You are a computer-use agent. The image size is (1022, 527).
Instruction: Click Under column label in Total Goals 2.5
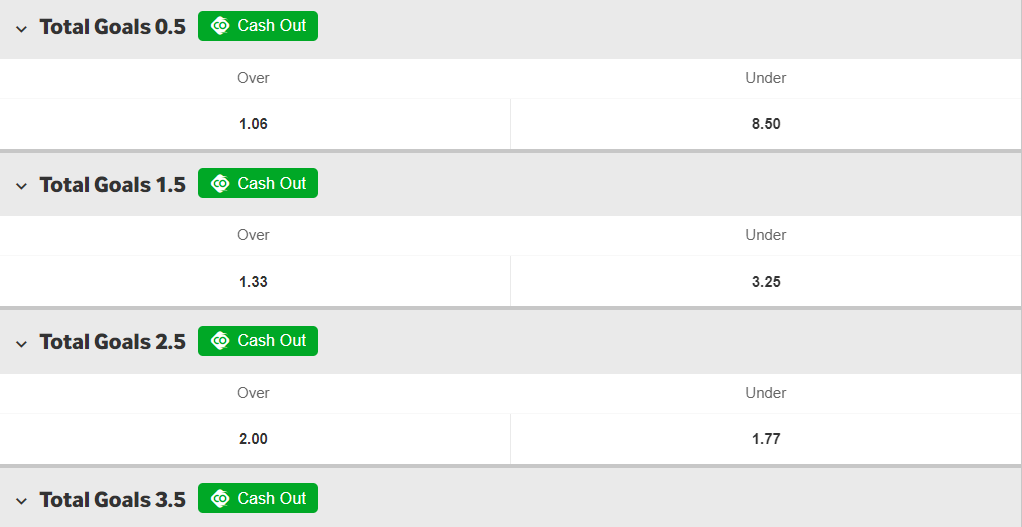766,393
